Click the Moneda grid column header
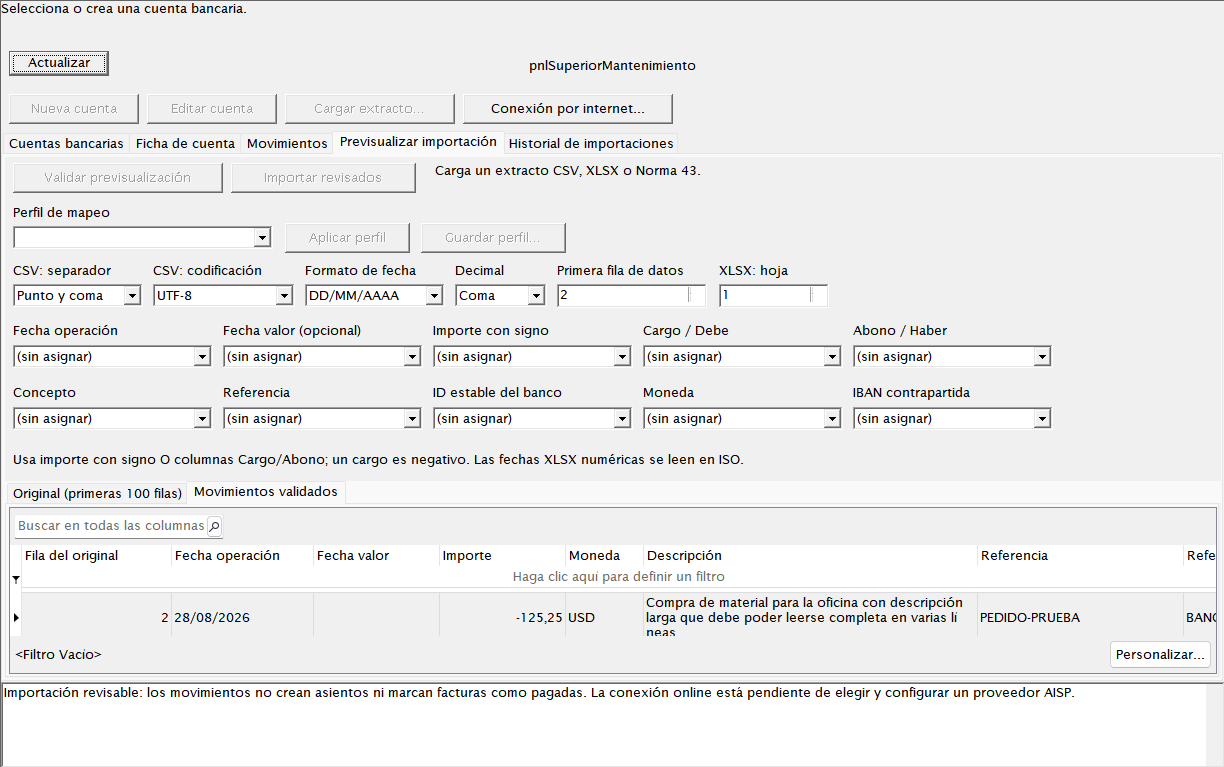Screen dimensions: 1224x767 click(604, 556)
